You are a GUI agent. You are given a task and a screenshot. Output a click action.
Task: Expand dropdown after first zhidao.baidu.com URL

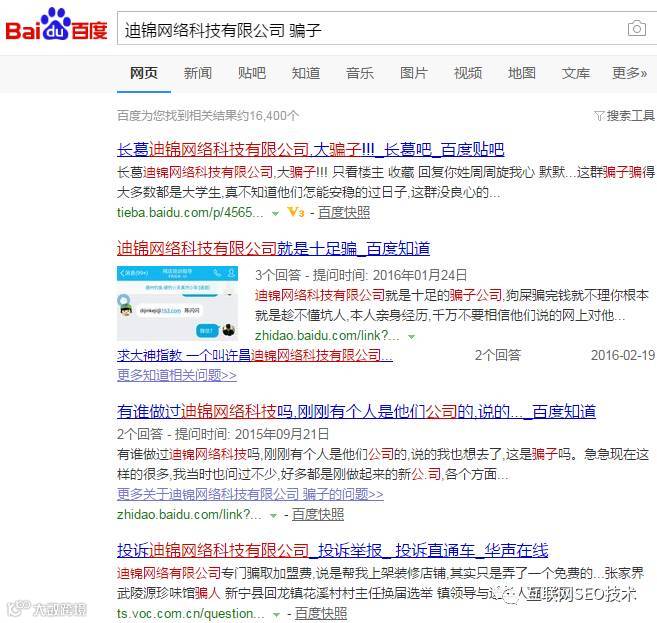pos(412,336)
